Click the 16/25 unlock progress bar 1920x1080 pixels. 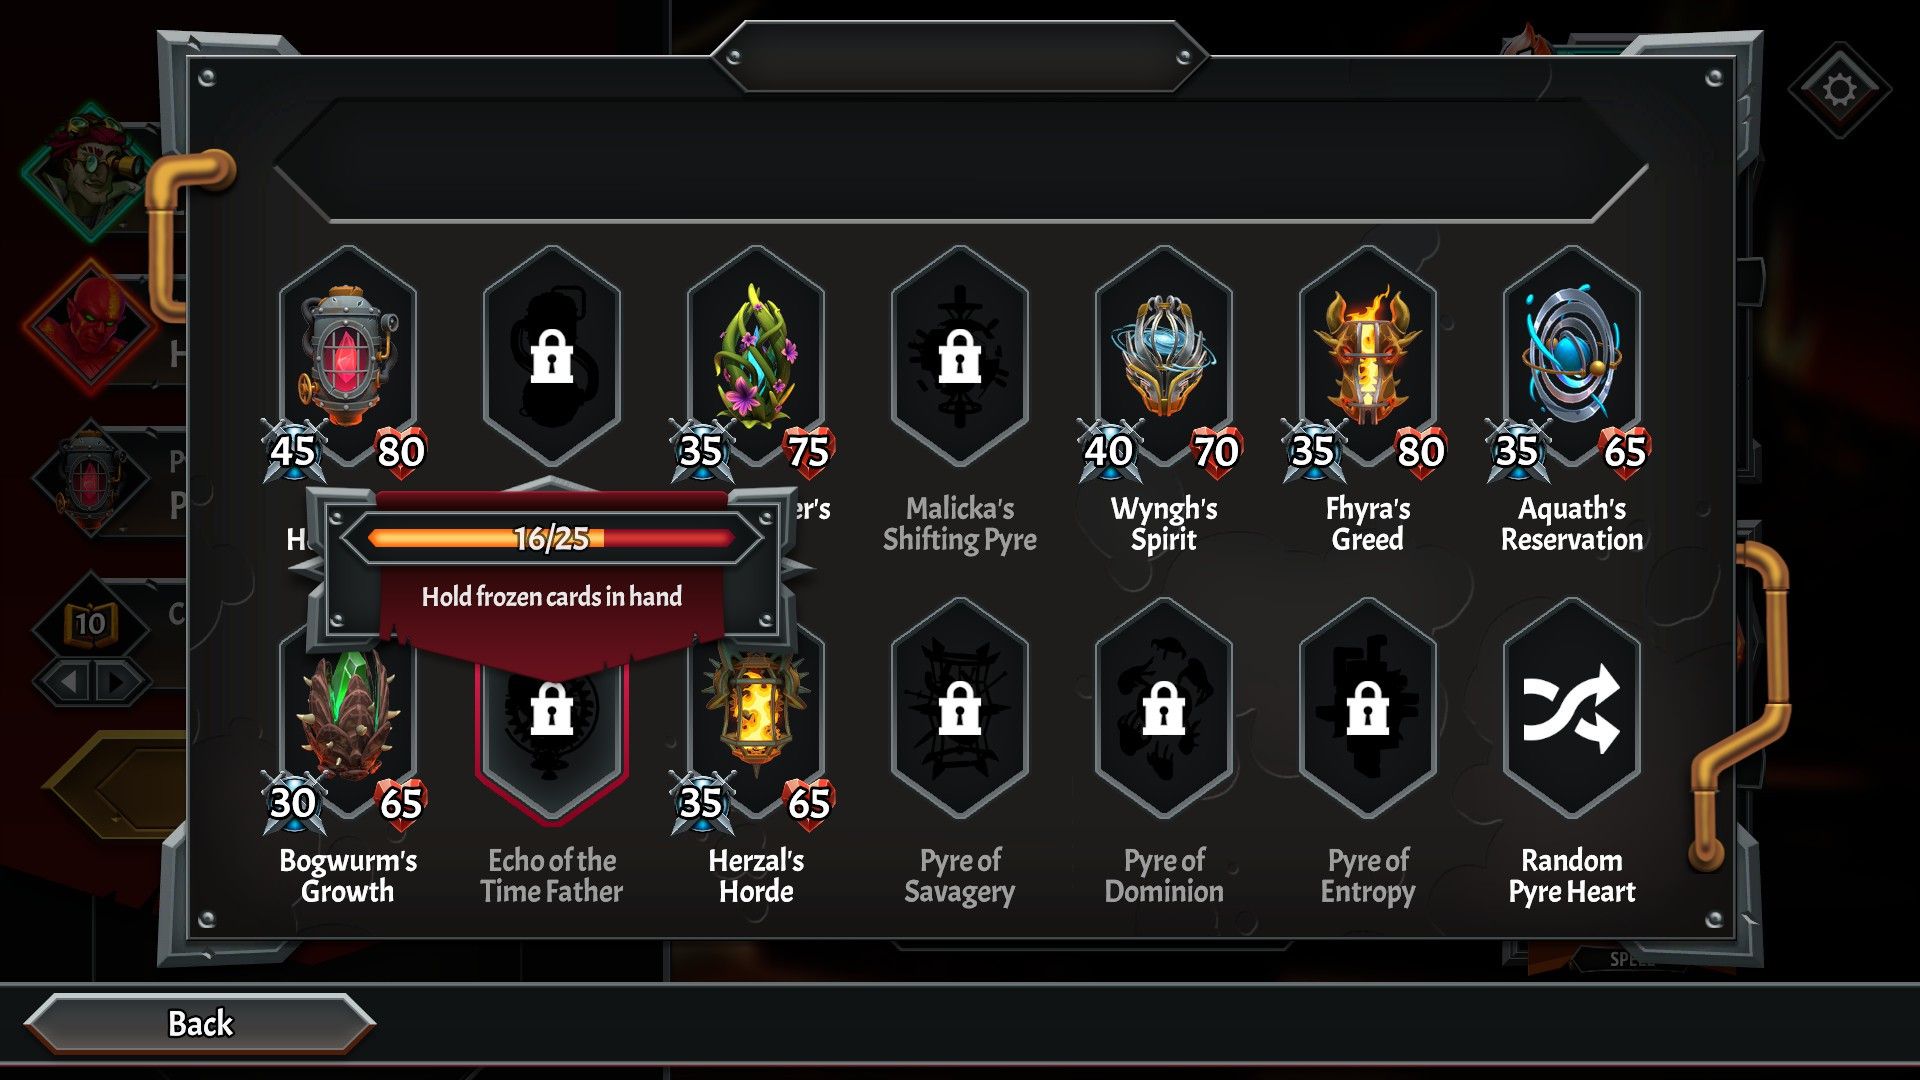tap(552, 538)
